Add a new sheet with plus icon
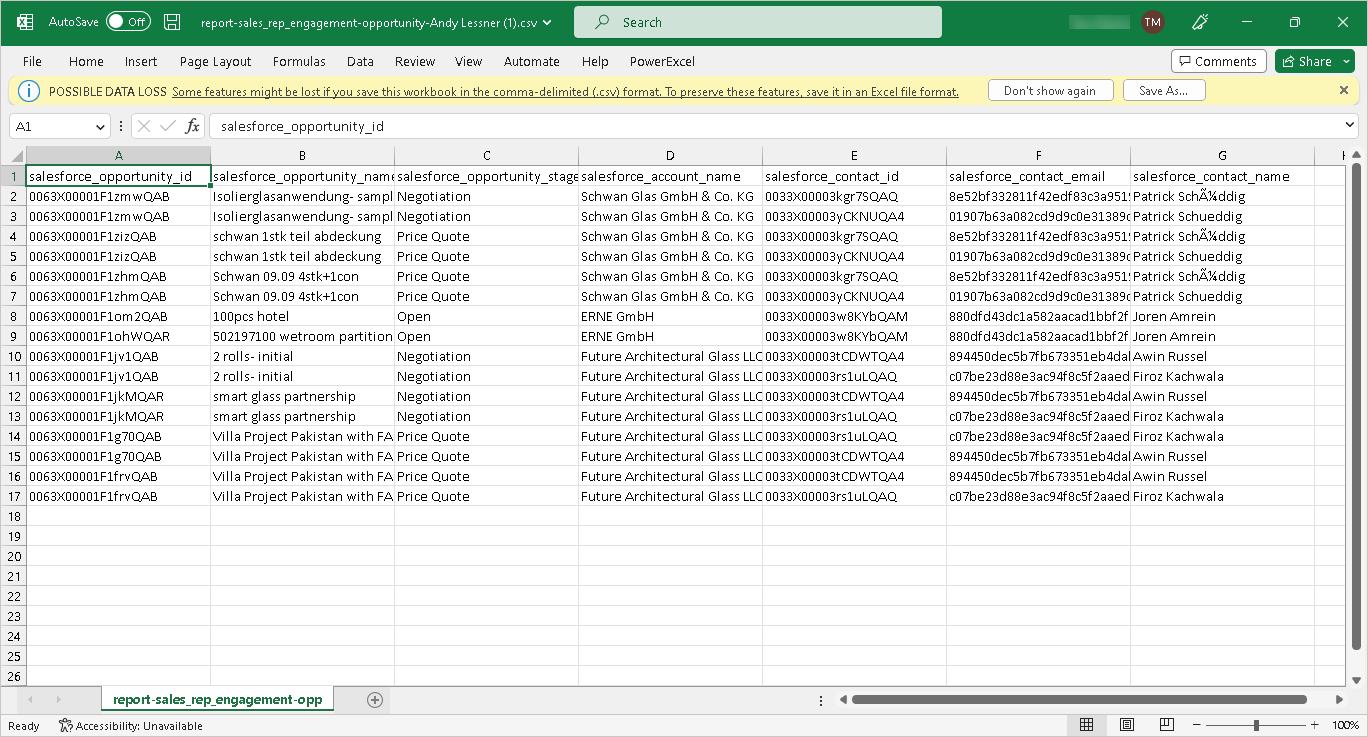The width and height of the screenshot is (1368, 737). (375, 700)
